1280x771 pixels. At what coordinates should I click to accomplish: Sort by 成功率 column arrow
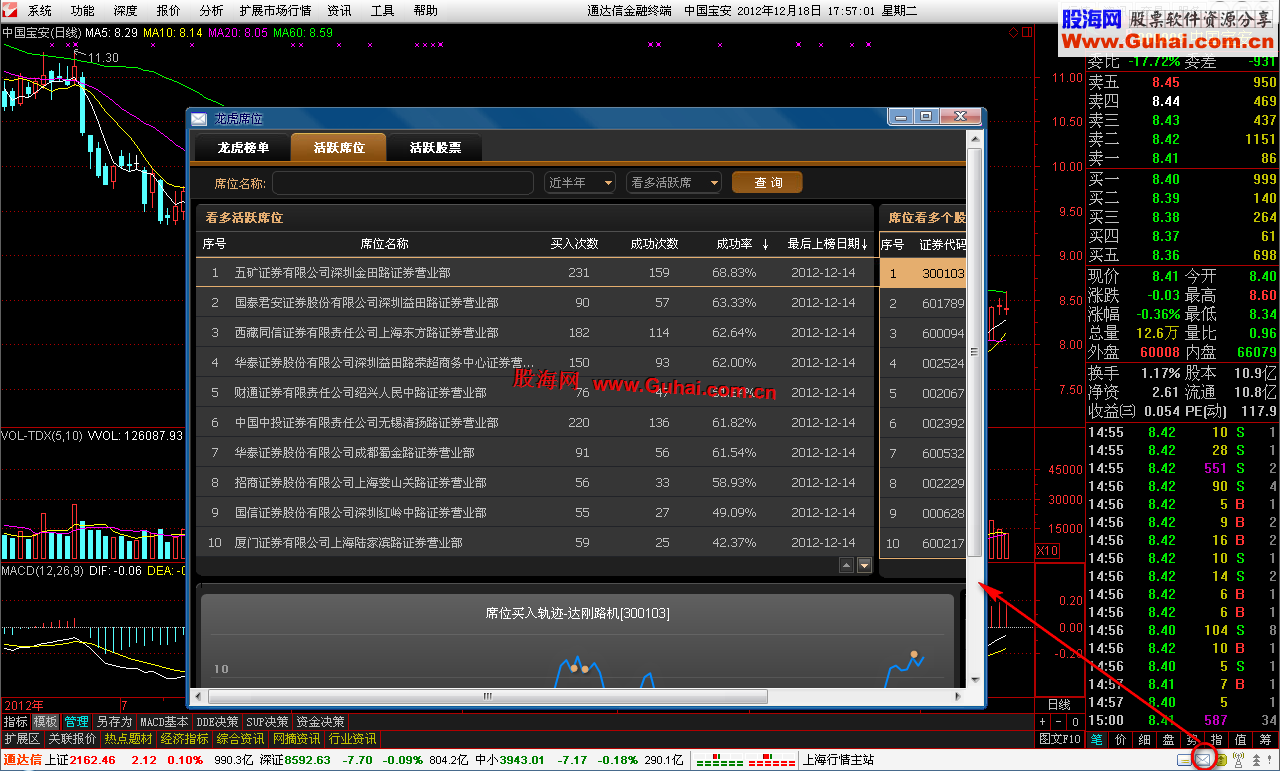click(766, 244)
